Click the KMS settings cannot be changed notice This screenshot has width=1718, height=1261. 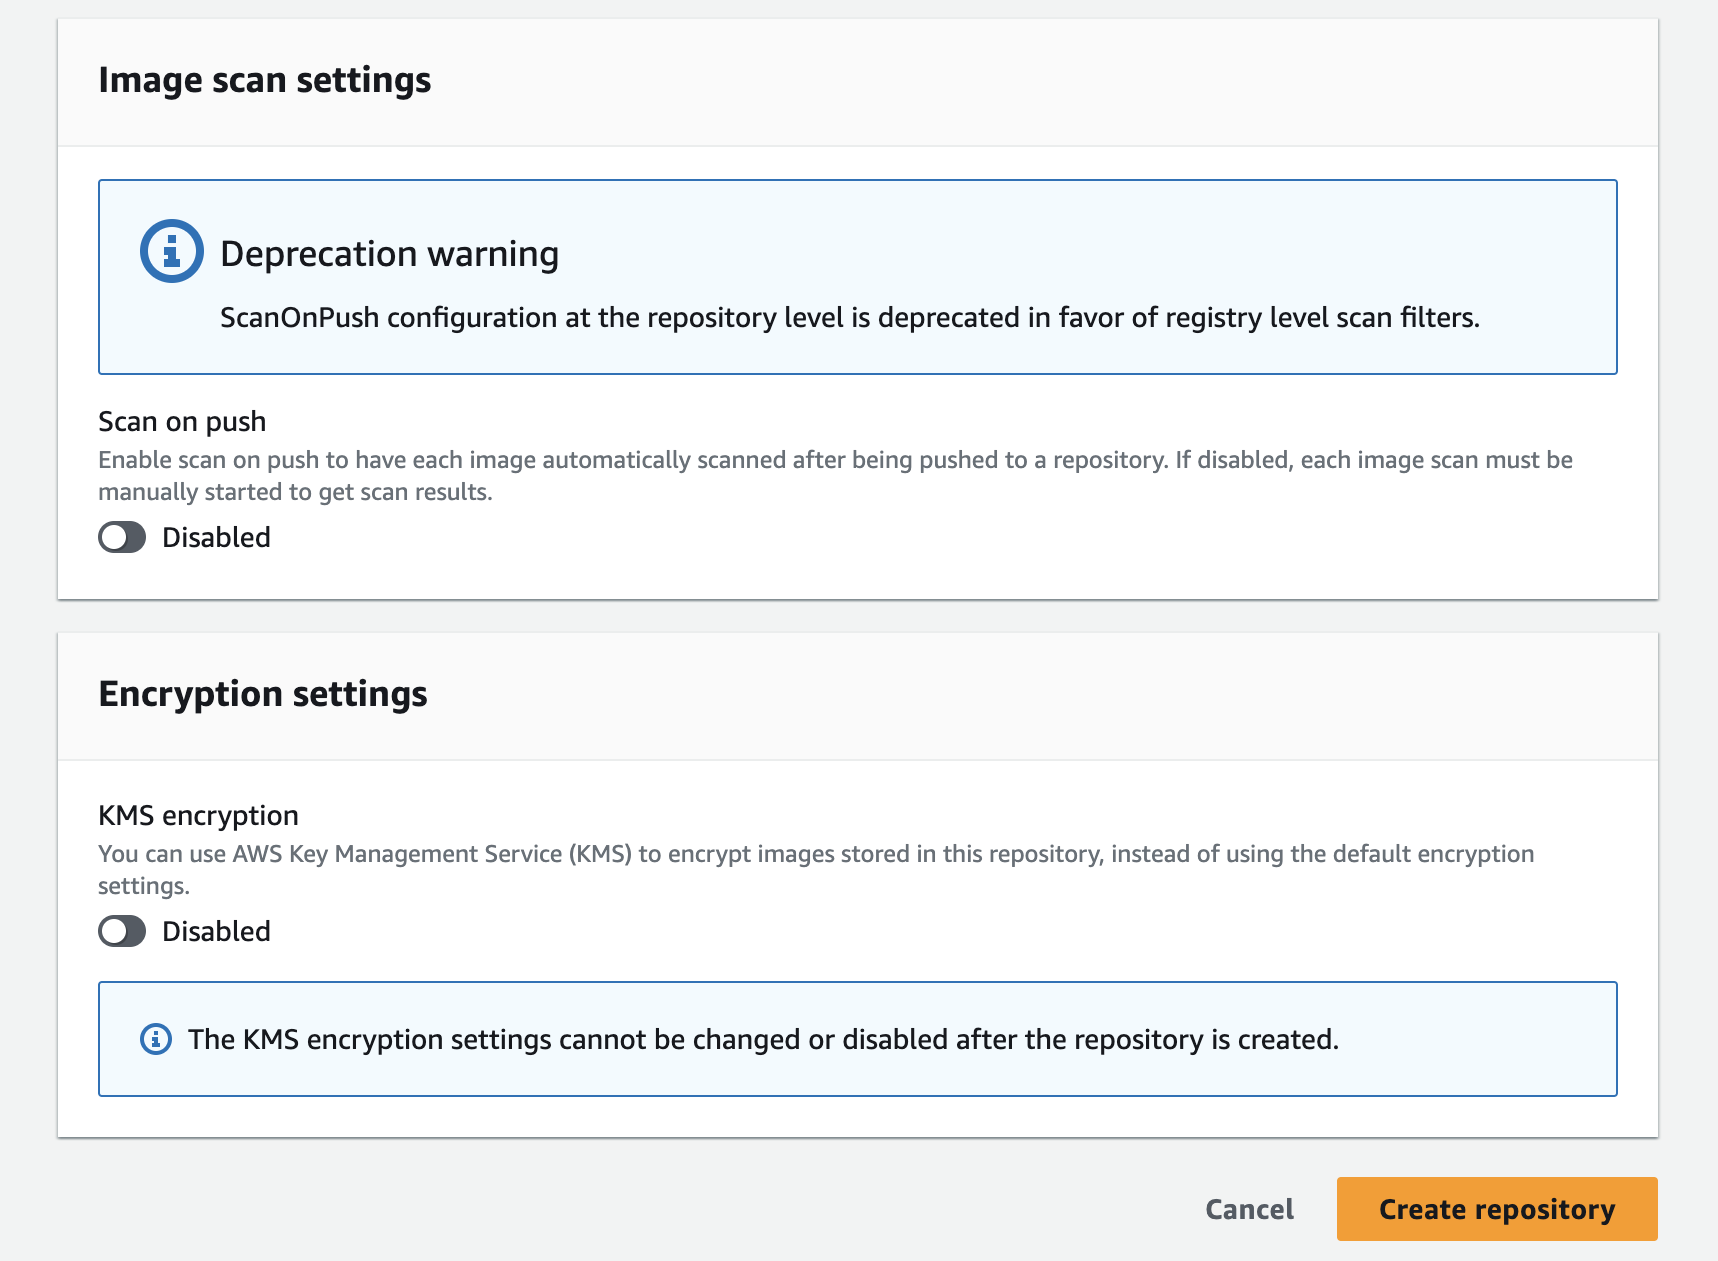click(762, 1040)
